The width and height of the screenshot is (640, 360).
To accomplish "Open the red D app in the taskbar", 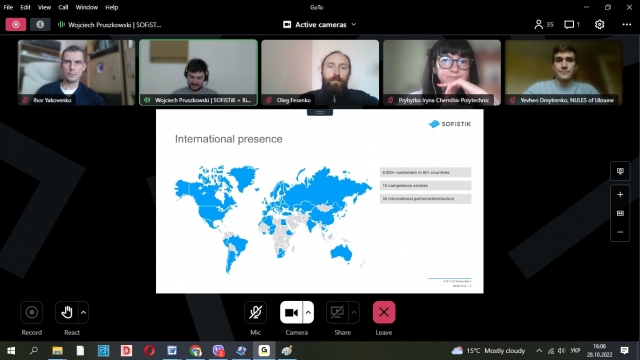I will [126, 351].
